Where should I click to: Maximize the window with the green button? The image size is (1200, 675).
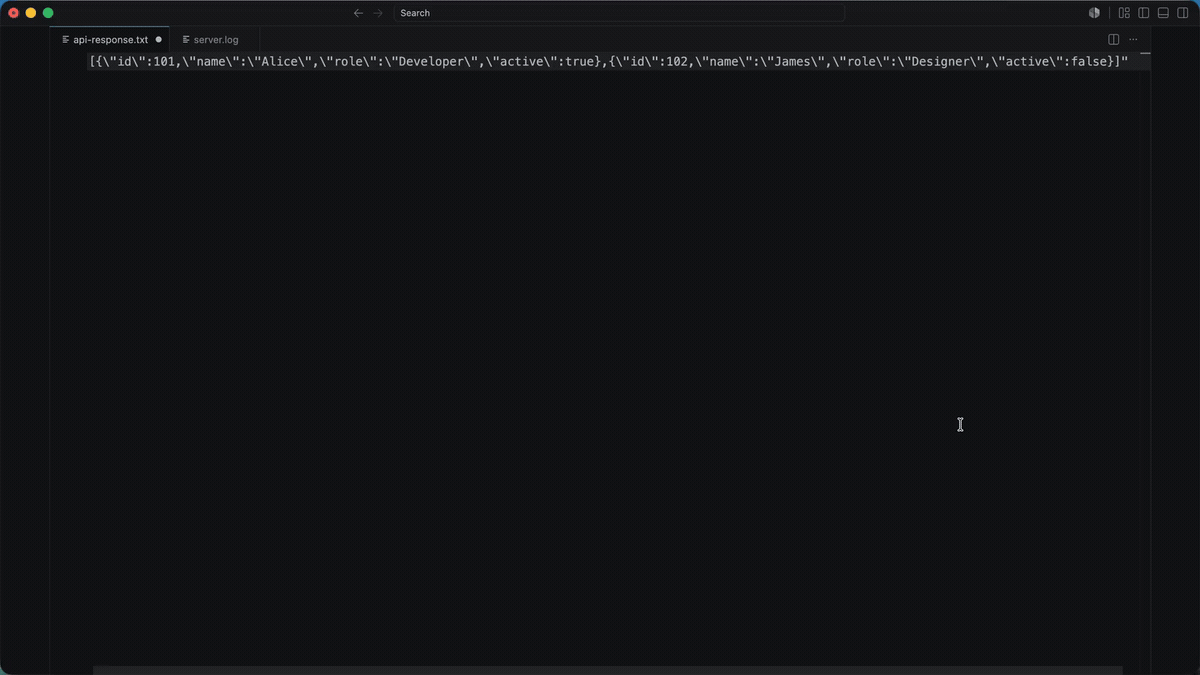pyautogui.click(x=48, y=13)
